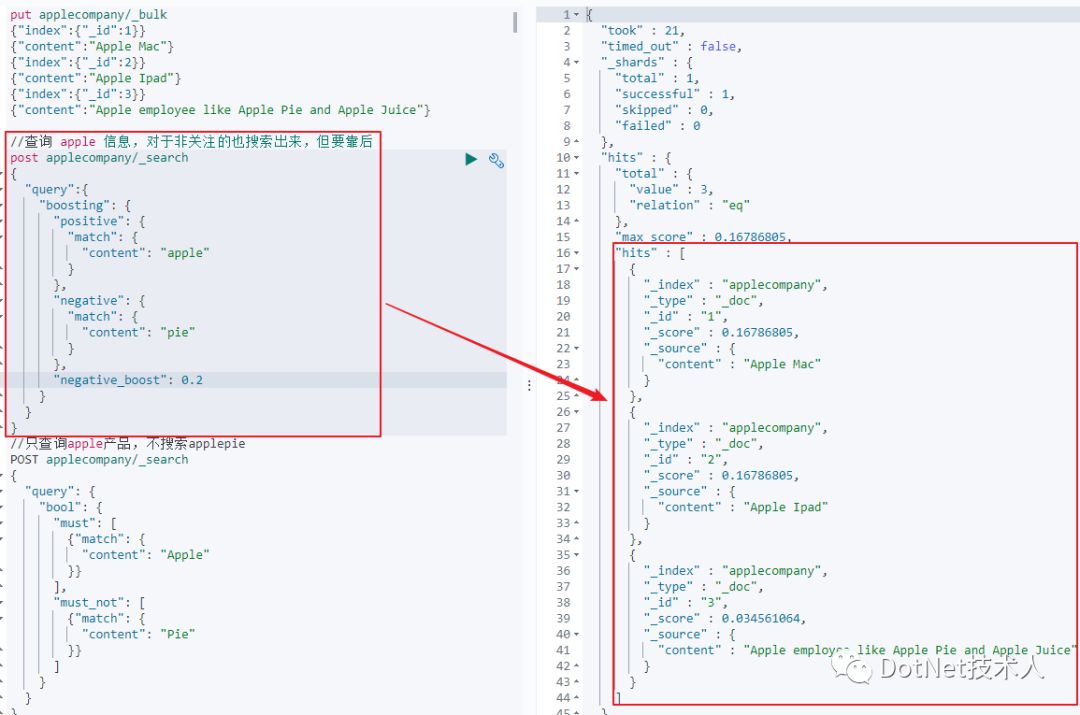Click response line number 20 in the gutter
The height and width of the screenshot is (715, 1080).
(x=563, y=317)
